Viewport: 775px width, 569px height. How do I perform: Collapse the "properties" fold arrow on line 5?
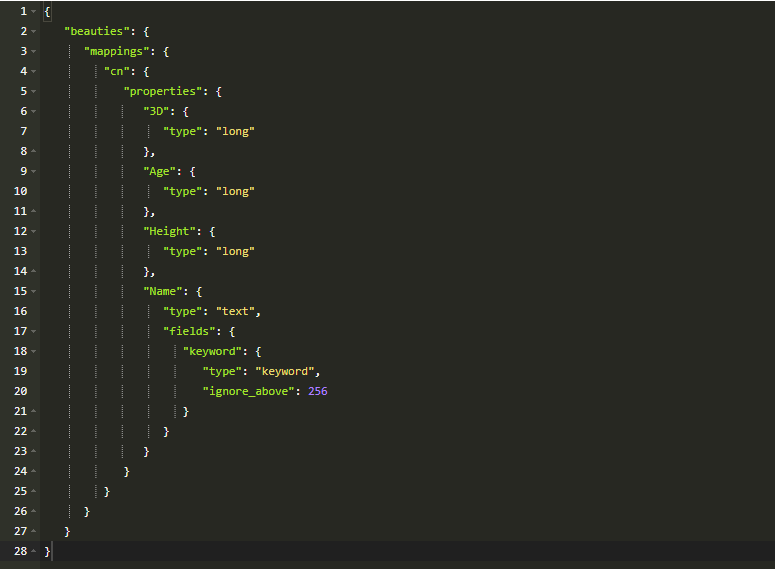[34, 91]
